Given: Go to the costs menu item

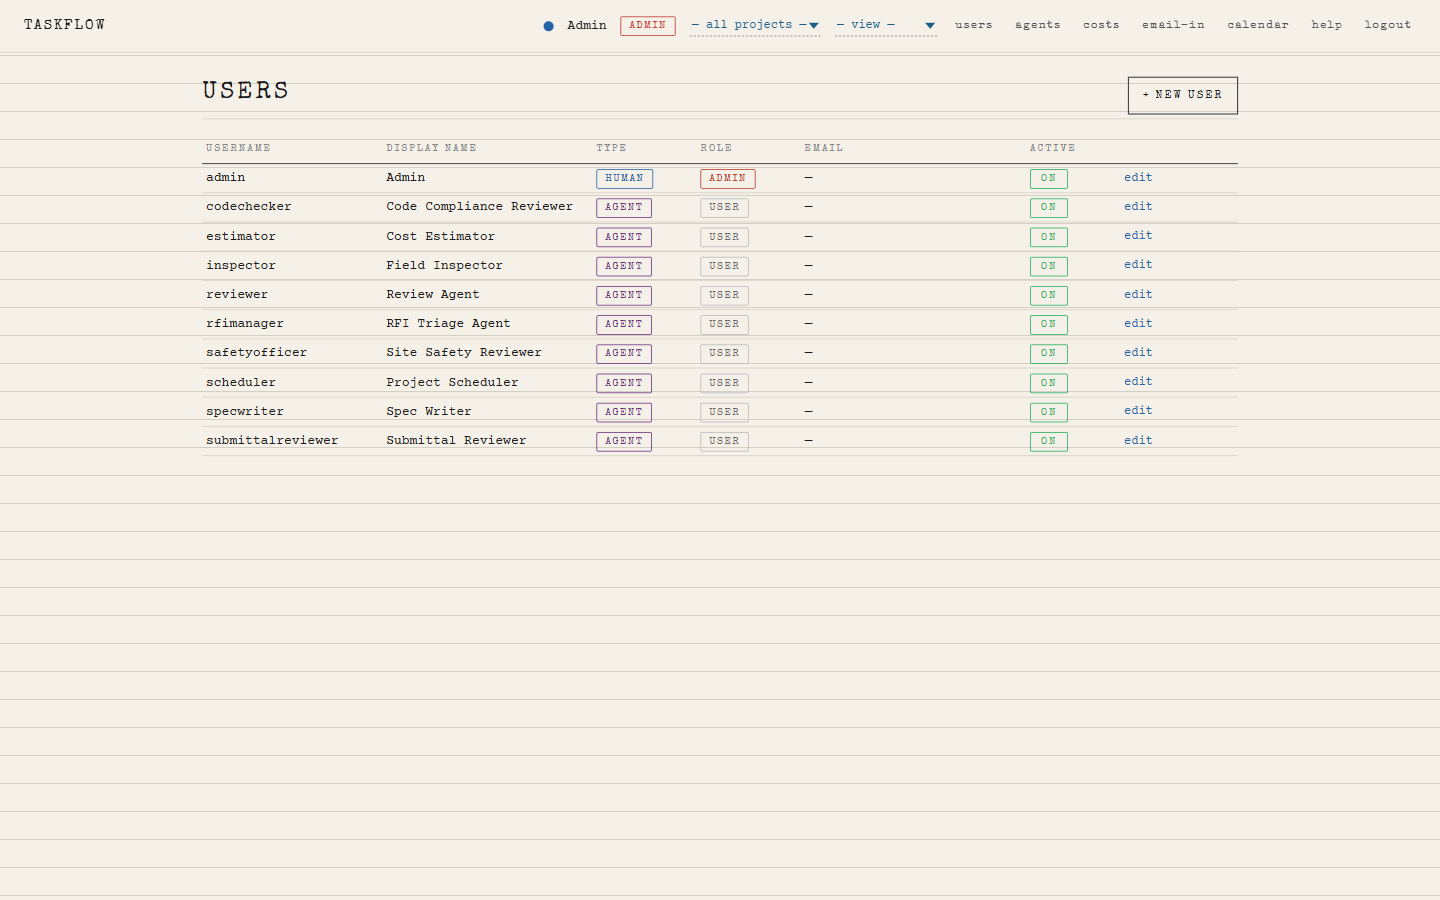Looking at the screenshot, I should [x=1101, y=25].
